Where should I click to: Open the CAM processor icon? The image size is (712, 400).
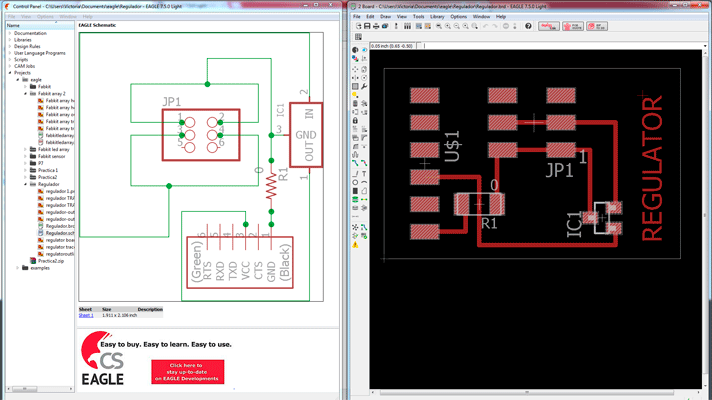point(385,26)
